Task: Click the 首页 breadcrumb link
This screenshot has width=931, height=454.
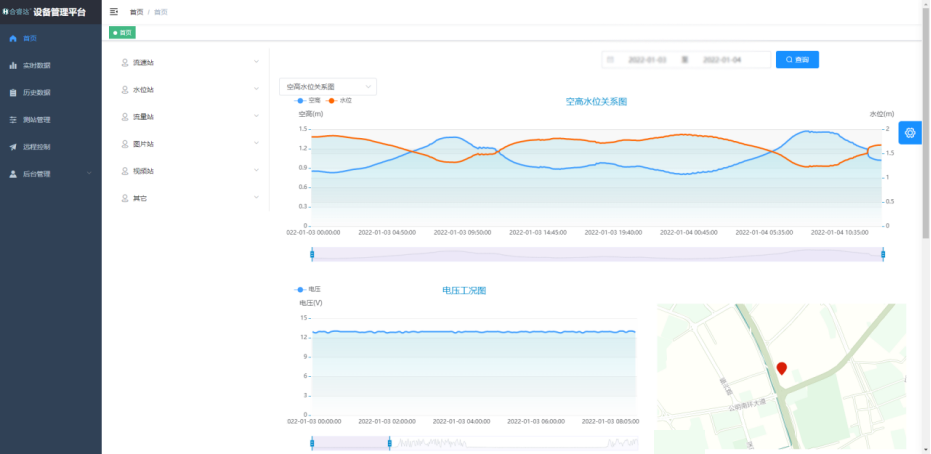Action: coord(136,12)
